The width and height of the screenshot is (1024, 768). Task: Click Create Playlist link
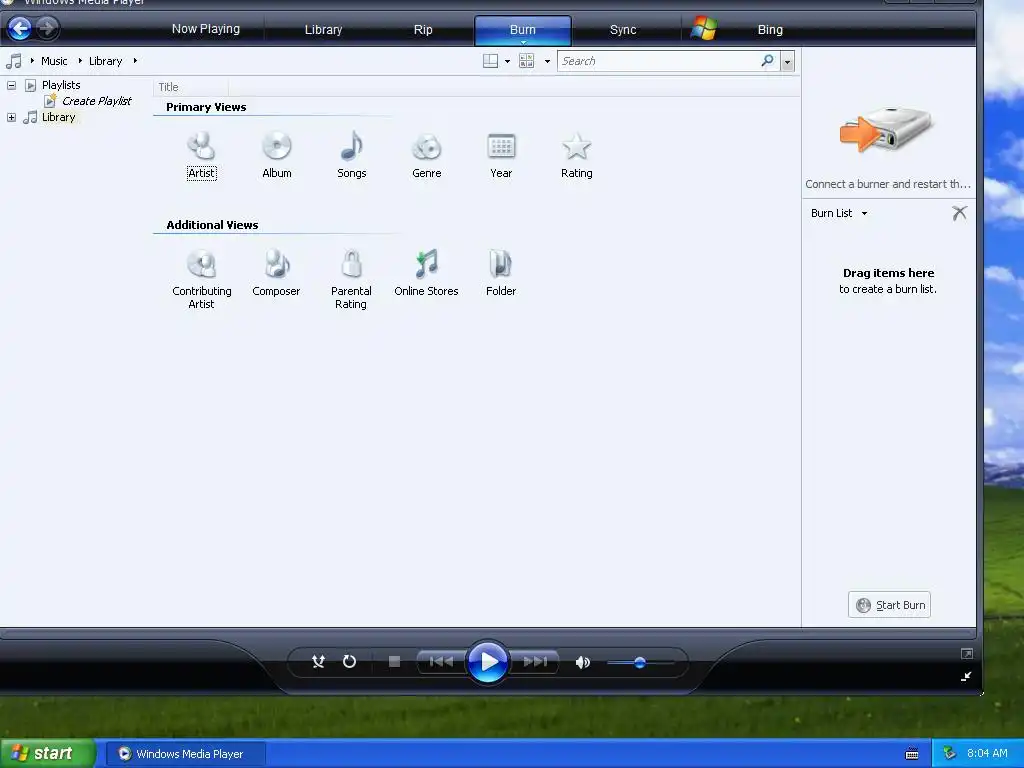click(x=97, y=101)
